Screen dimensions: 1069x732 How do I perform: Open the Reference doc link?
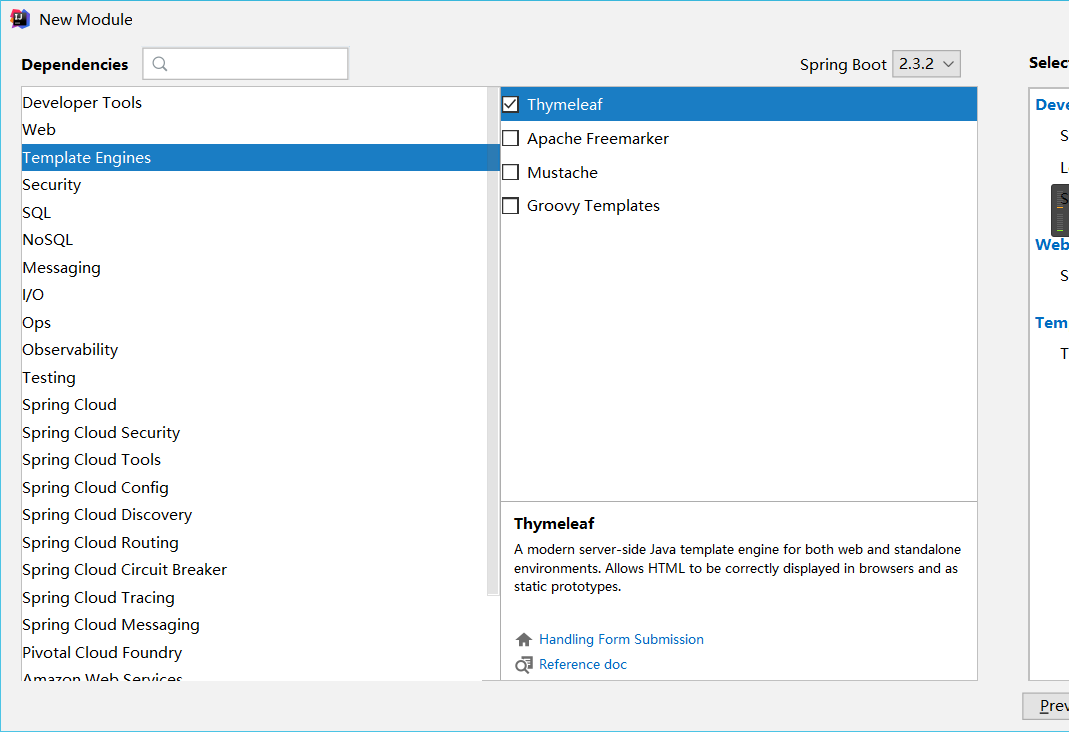click(x=583, y=665)
